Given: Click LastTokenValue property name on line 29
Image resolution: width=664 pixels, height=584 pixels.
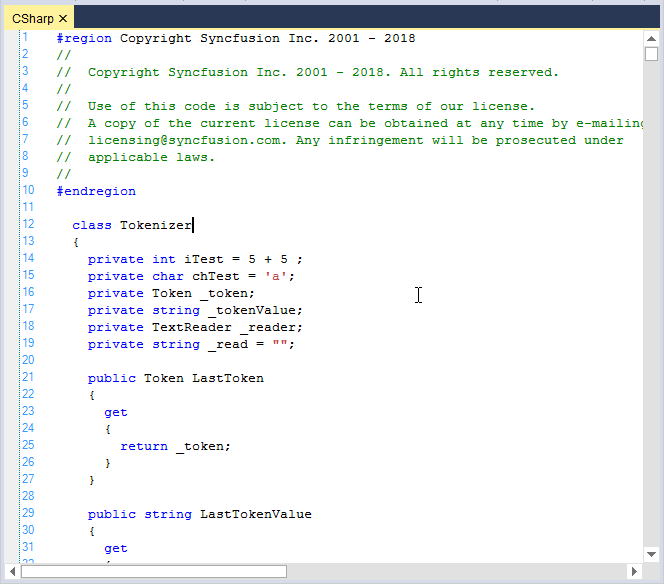Looking at the screenshot, I should pyautogui.click(x=256, y=514).
